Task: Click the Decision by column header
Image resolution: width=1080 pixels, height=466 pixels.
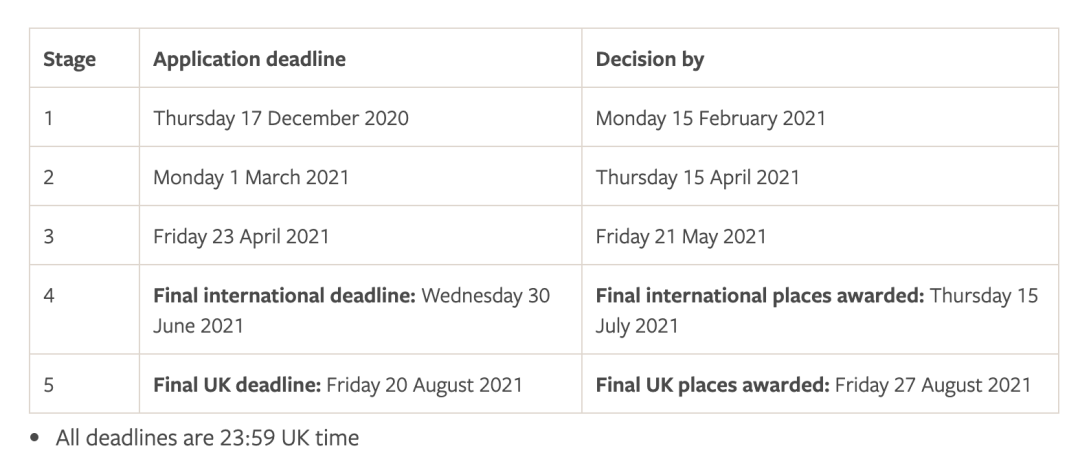Action: (649, 59)
